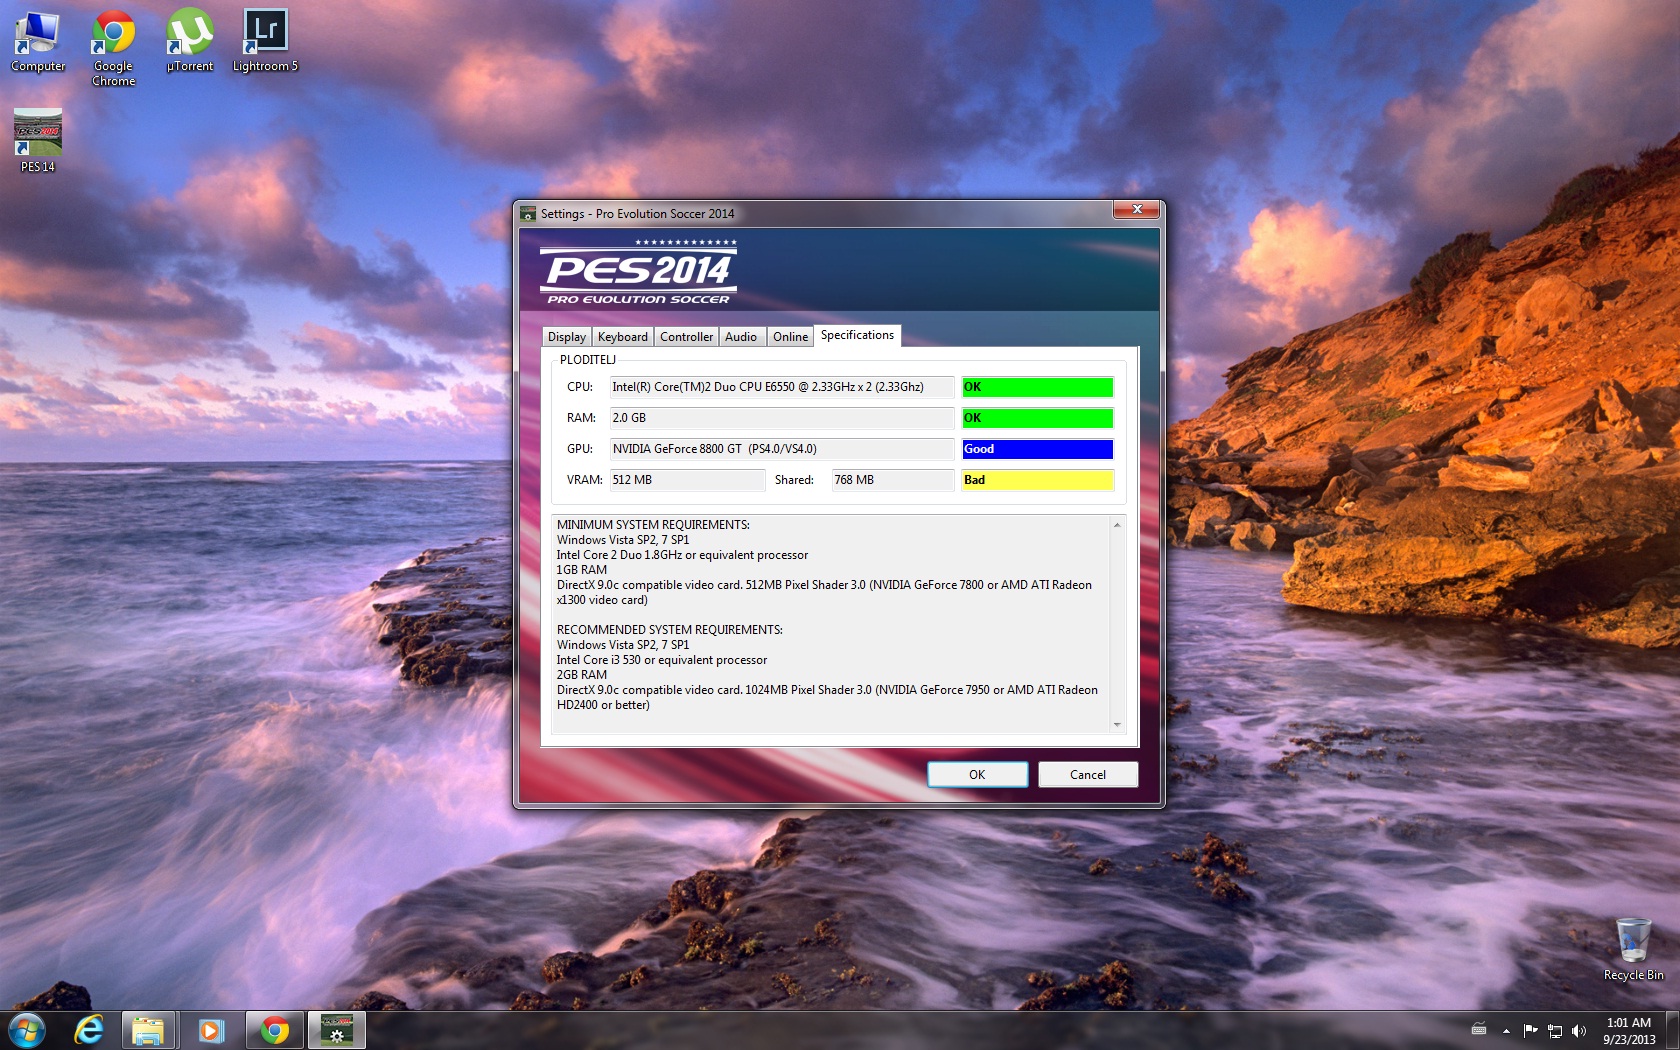Image resolution: width=1680 pixels, height=1050 pixels.
Task: Click the blue GPU Good status bar
Action: tap(1037, 449)
